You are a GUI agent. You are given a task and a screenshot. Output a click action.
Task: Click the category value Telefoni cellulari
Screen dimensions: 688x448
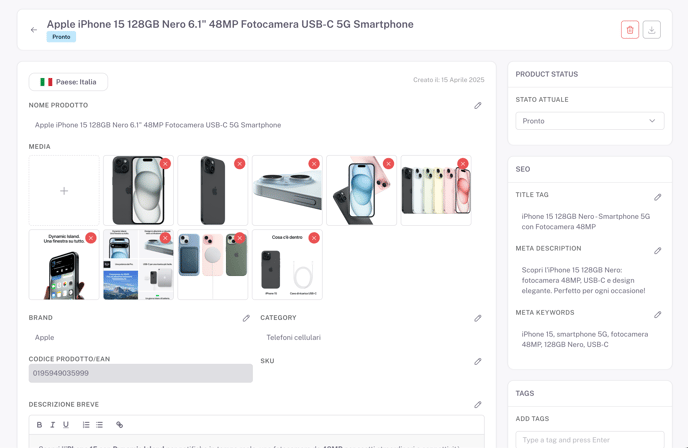pos(294,337)
